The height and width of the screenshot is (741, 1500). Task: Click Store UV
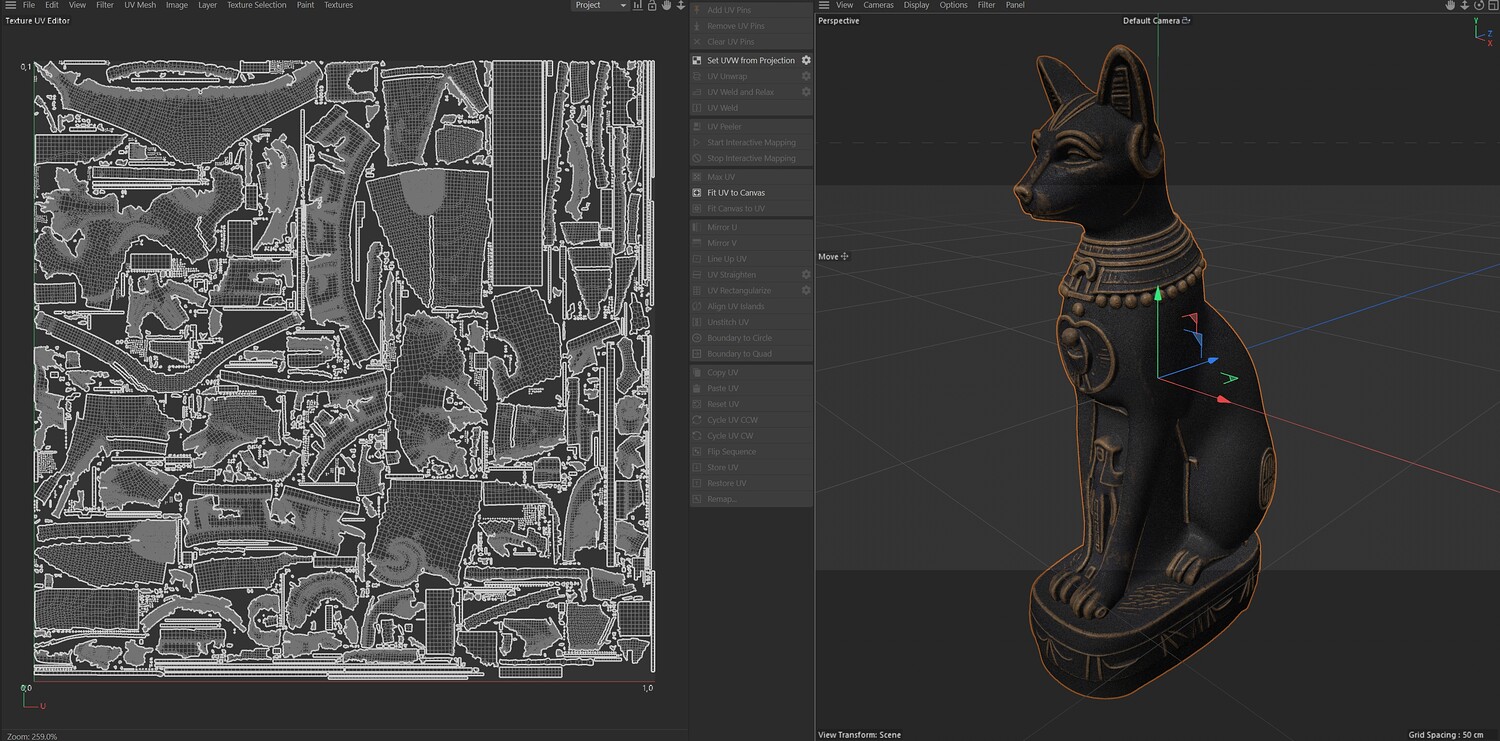pyautogui.click(x=722, y=468)
